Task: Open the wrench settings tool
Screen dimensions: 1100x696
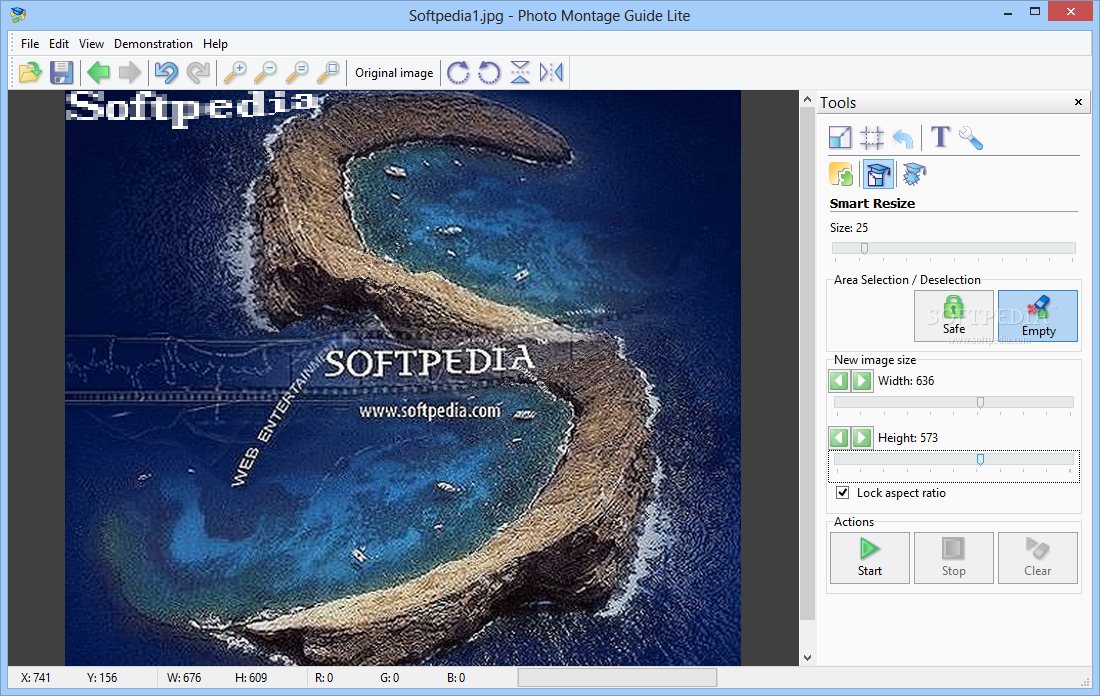Action: (971, 138)
